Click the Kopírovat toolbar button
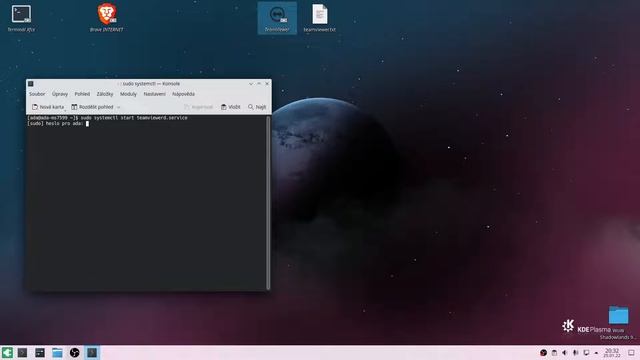 click(x=199, y=107)
